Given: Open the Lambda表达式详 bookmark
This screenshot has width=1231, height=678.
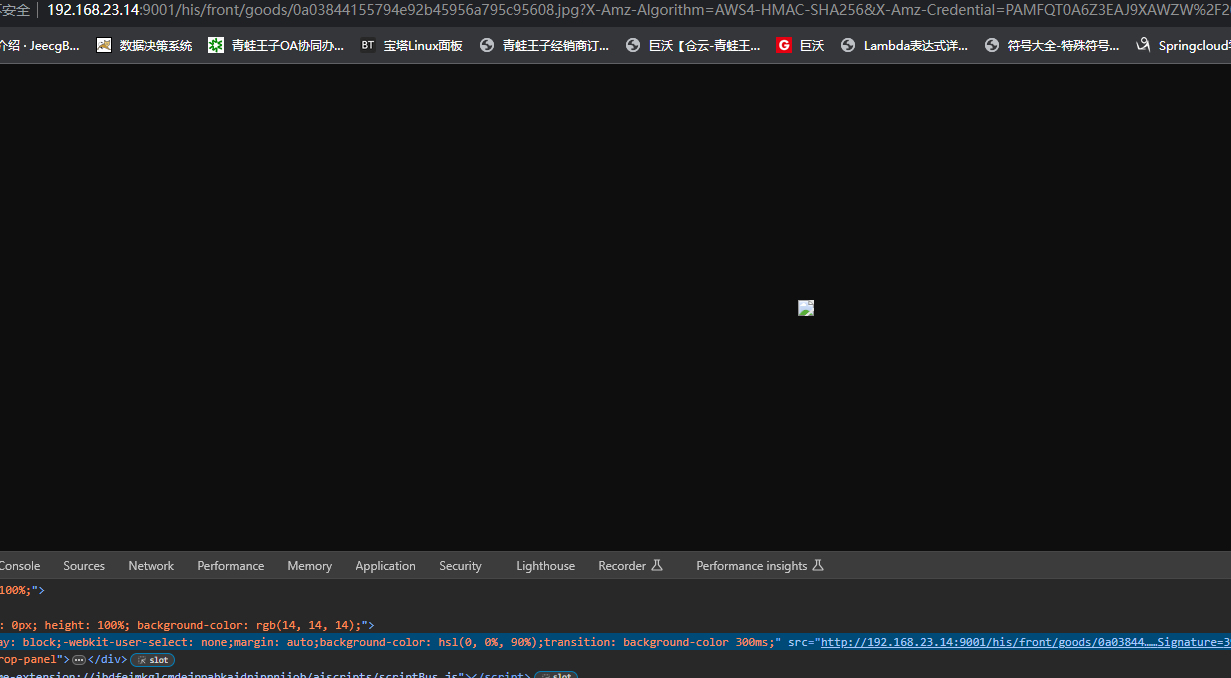Looking at the screenshot, I should [x=904, y=46].
